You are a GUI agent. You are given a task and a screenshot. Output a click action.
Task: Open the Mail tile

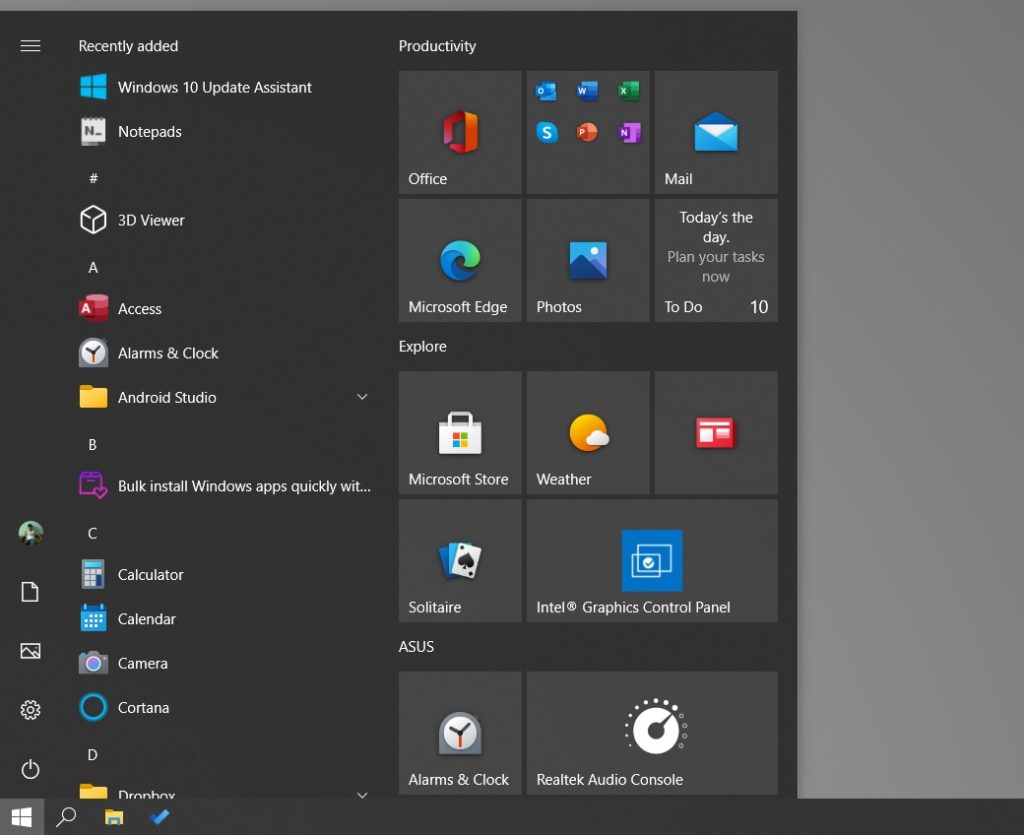(715, 131)
